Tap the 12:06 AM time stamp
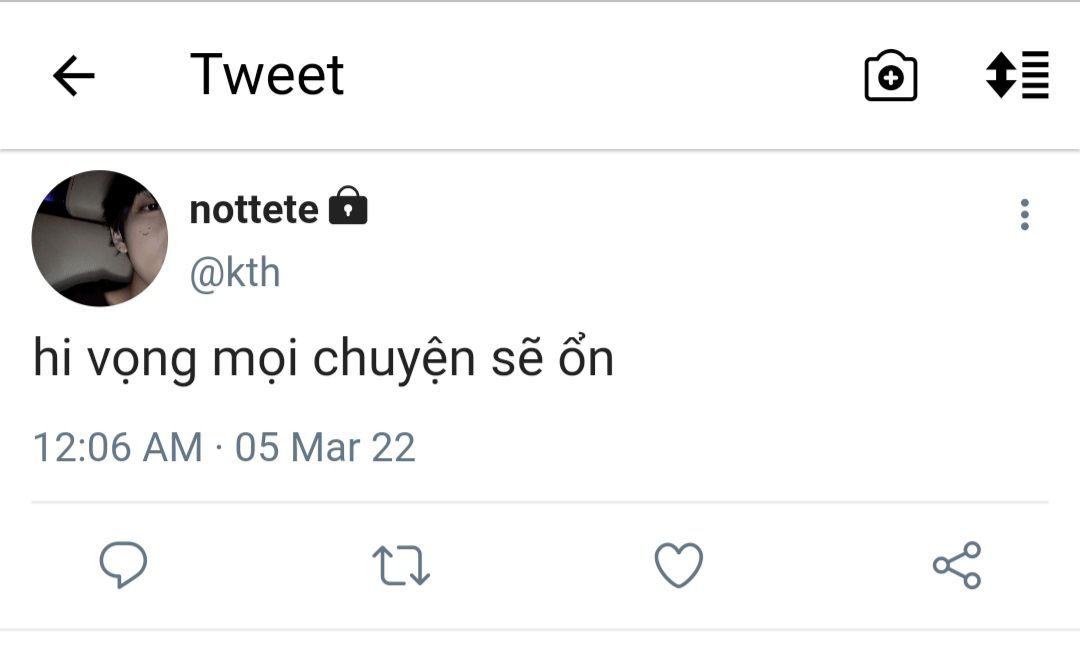Image resolution: width=1080 pixels, height=663 pixels. (117, 446)
